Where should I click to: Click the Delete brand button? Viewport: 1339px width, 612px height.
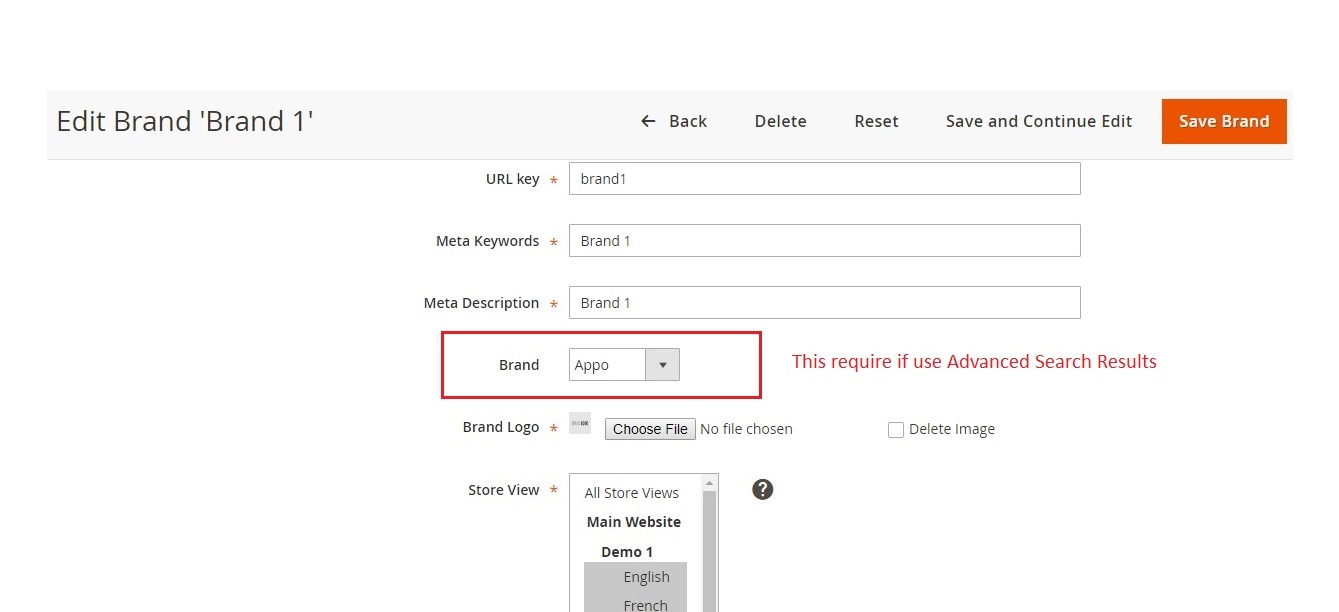point(780,121)
